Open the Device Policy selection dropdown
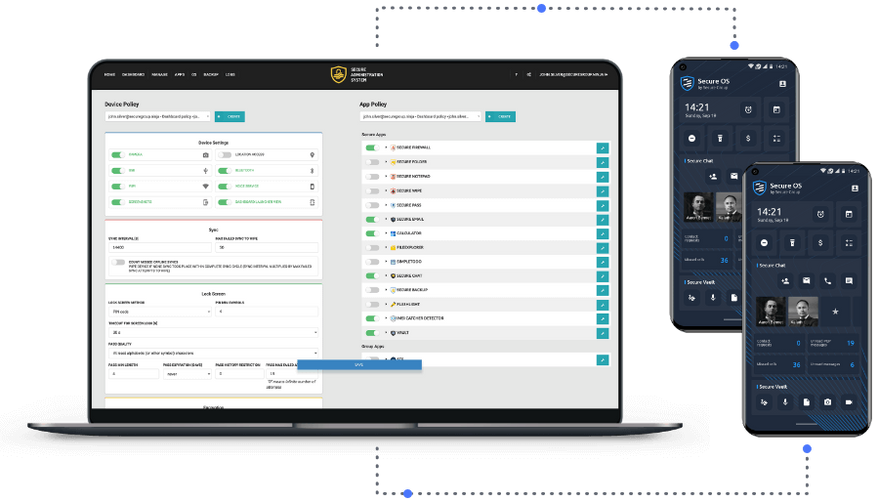878x502 pixels. (x=158, y=116)
